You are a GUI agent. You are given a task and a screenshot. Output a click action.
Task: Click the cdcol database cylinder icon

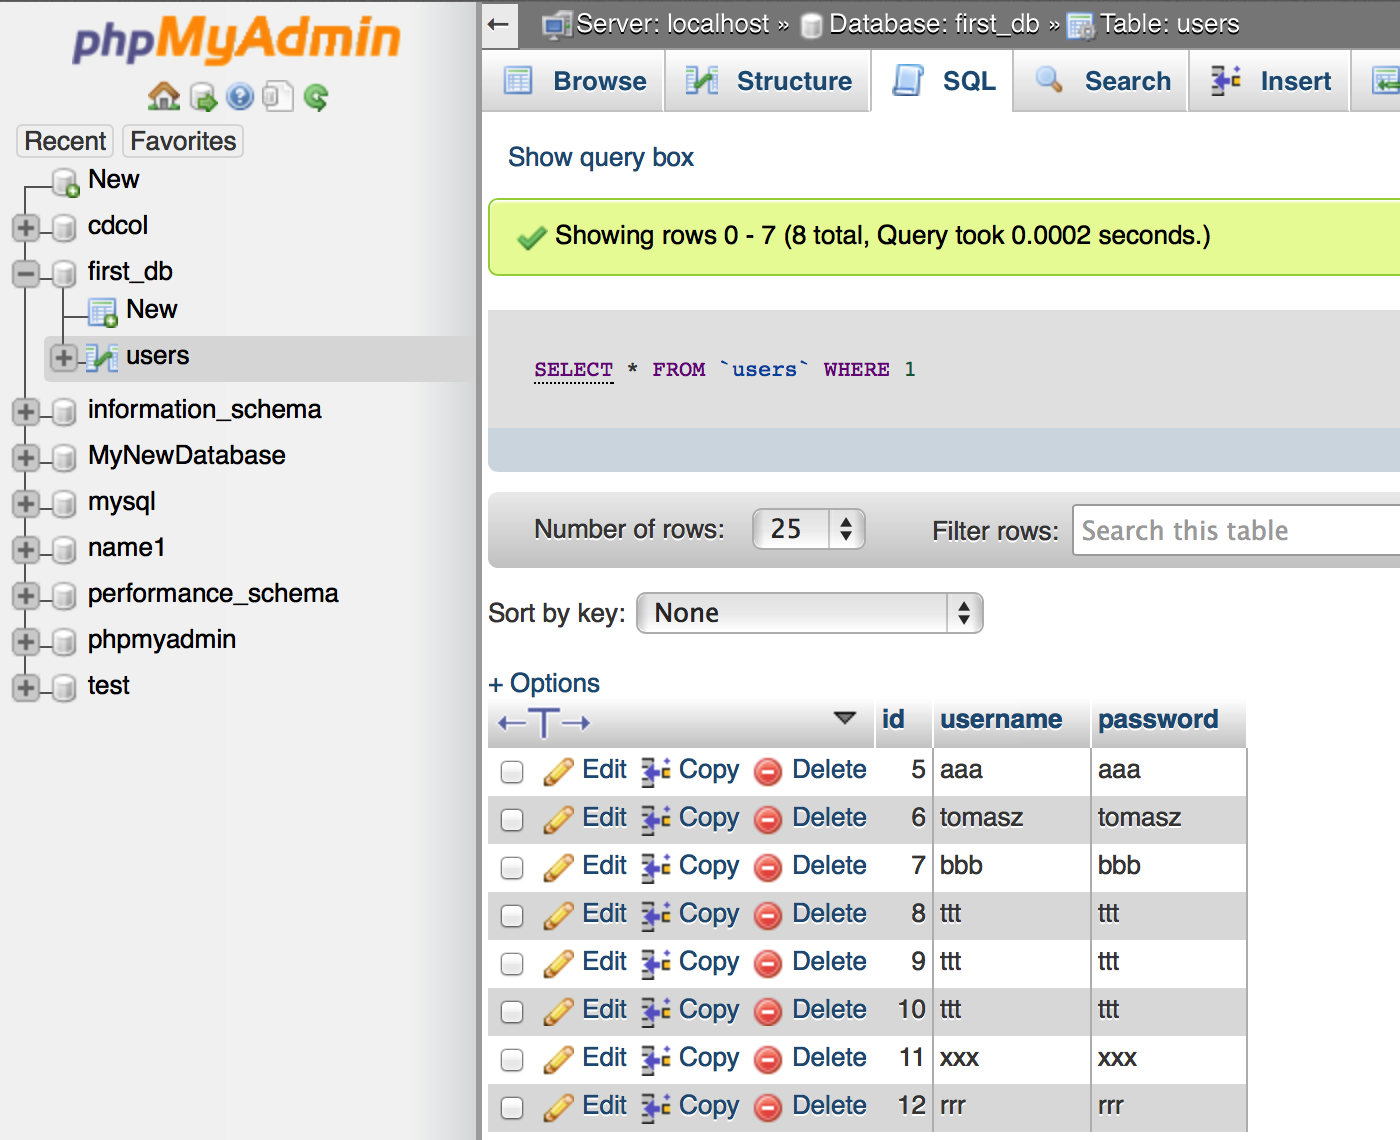64,228
